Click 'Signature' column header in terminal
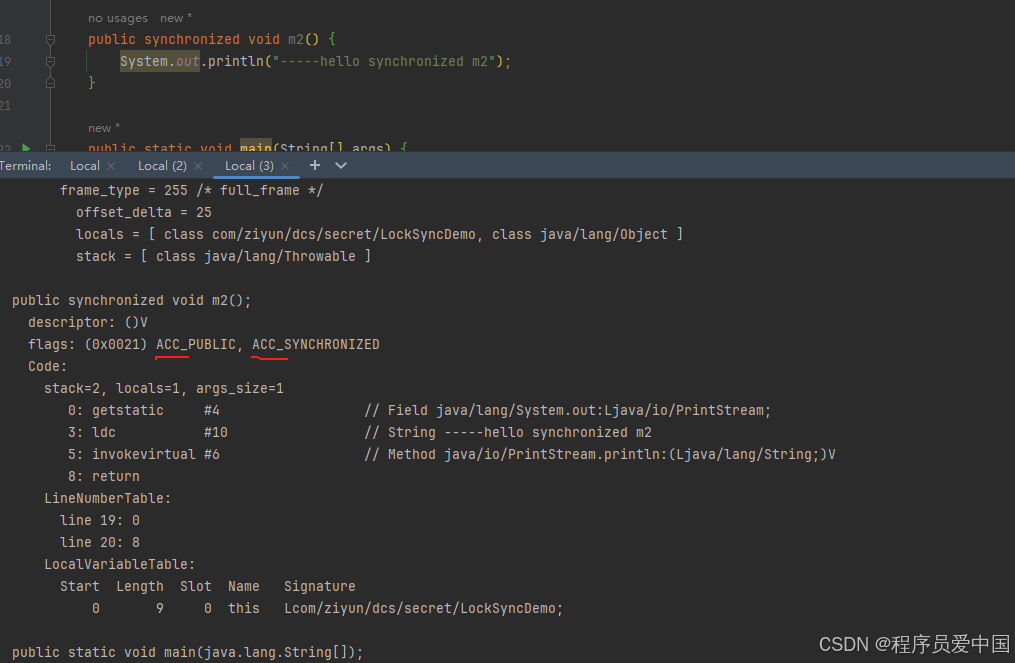This screenshot has width=1015, height=663. pos(320,587)
